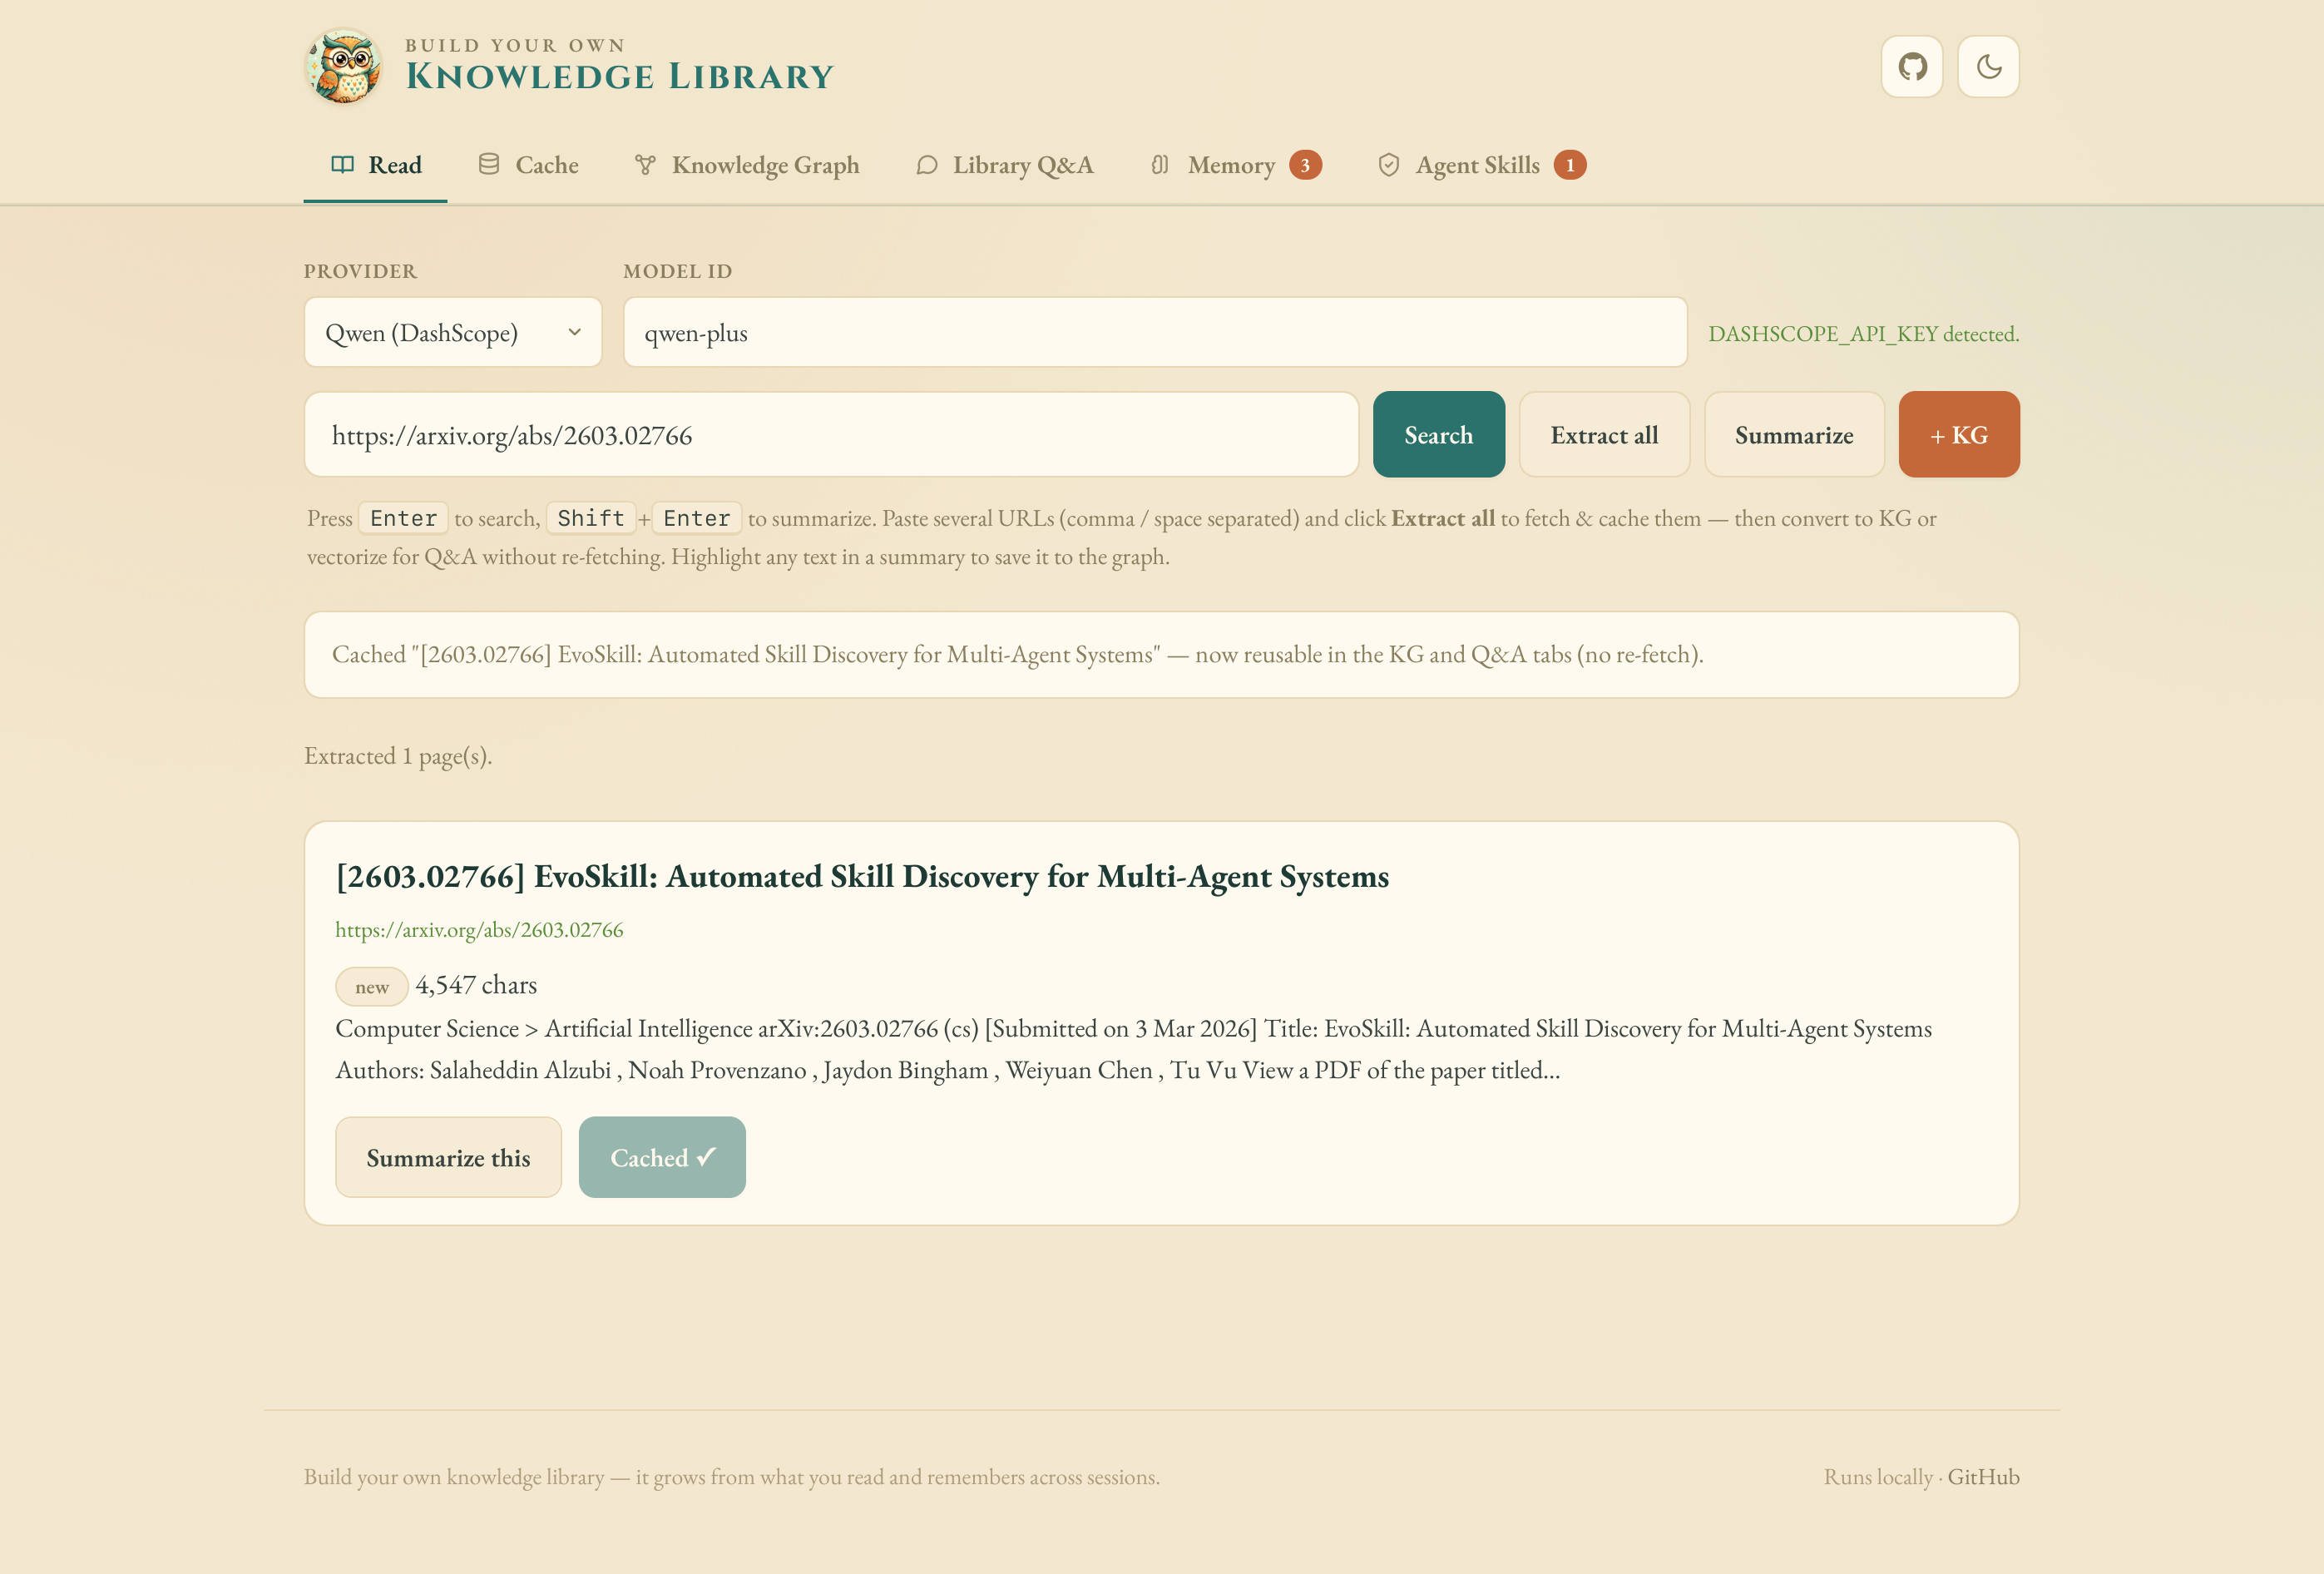This screenshot has height=1574, width=2324.
Task: Click the Summarize this button
Action: [x=448, y=1157]
